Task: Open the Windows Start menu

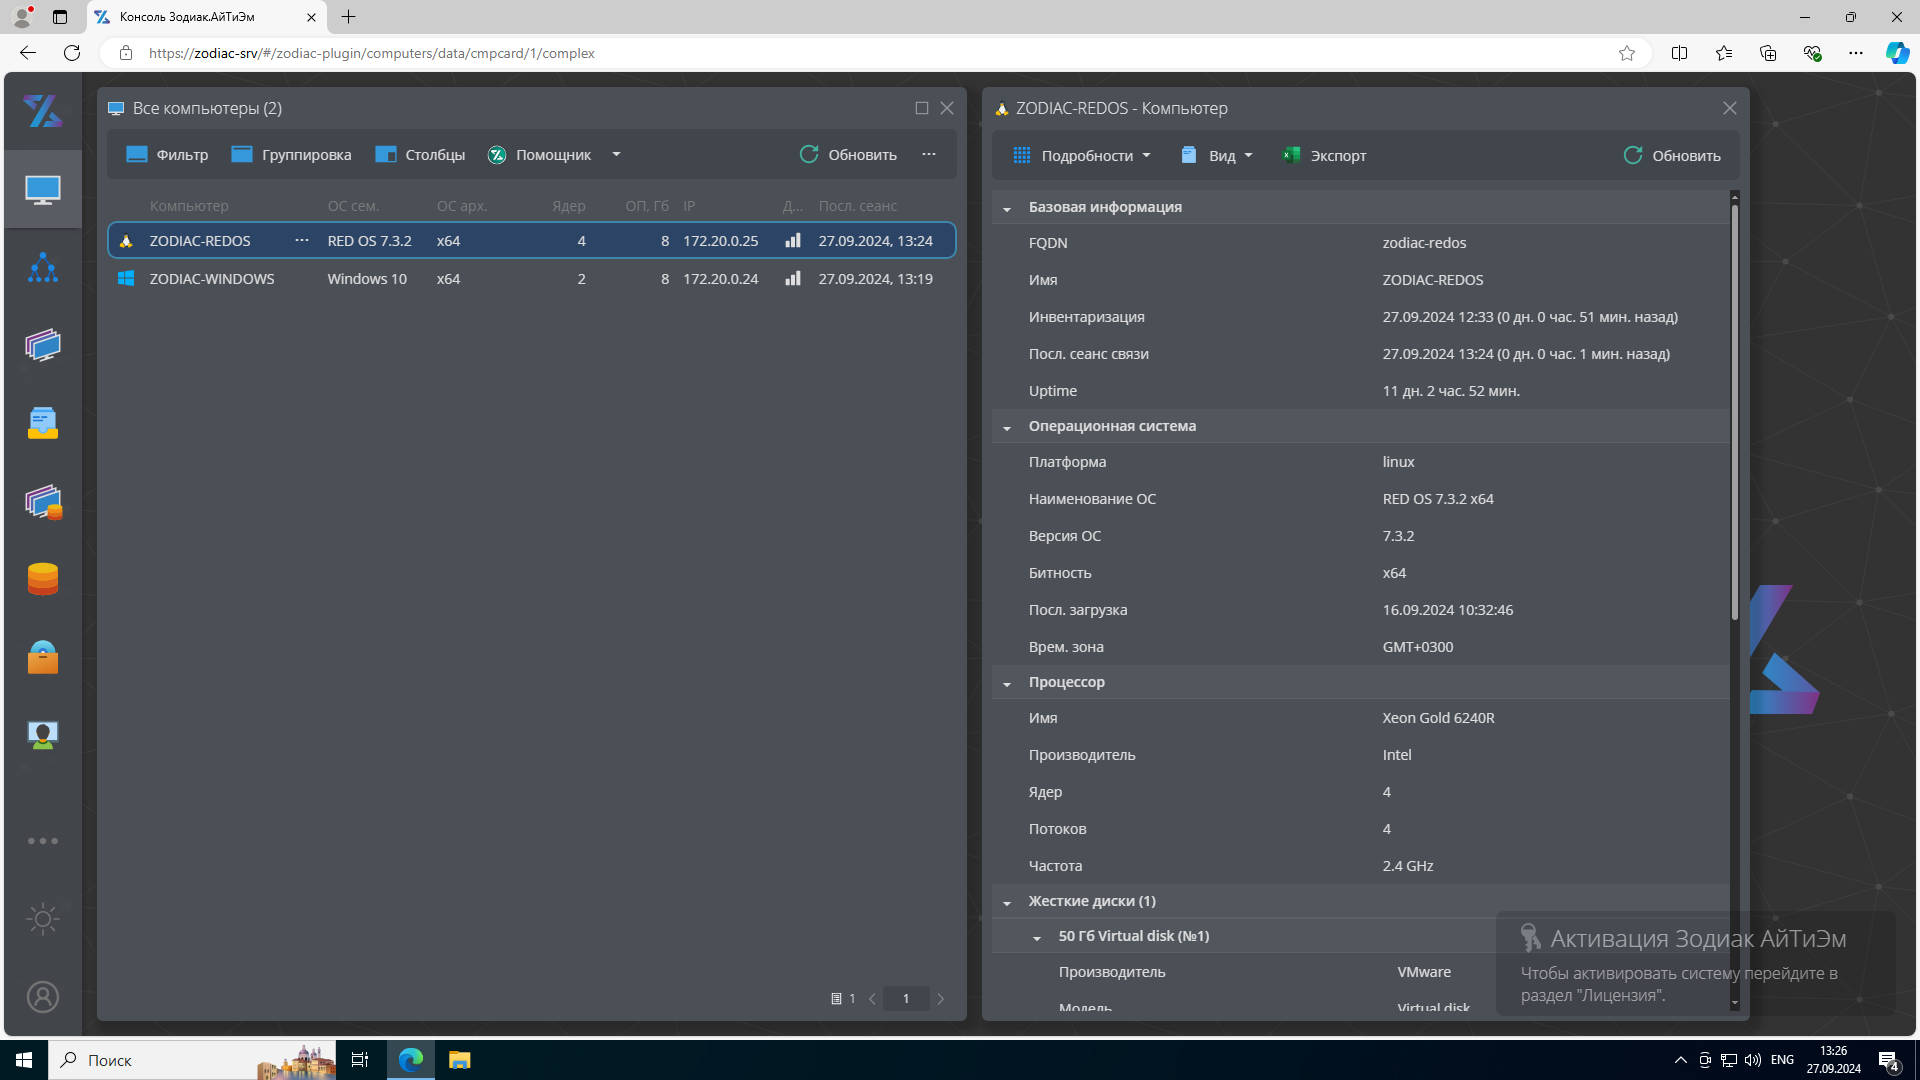Action: point(24,1060)
